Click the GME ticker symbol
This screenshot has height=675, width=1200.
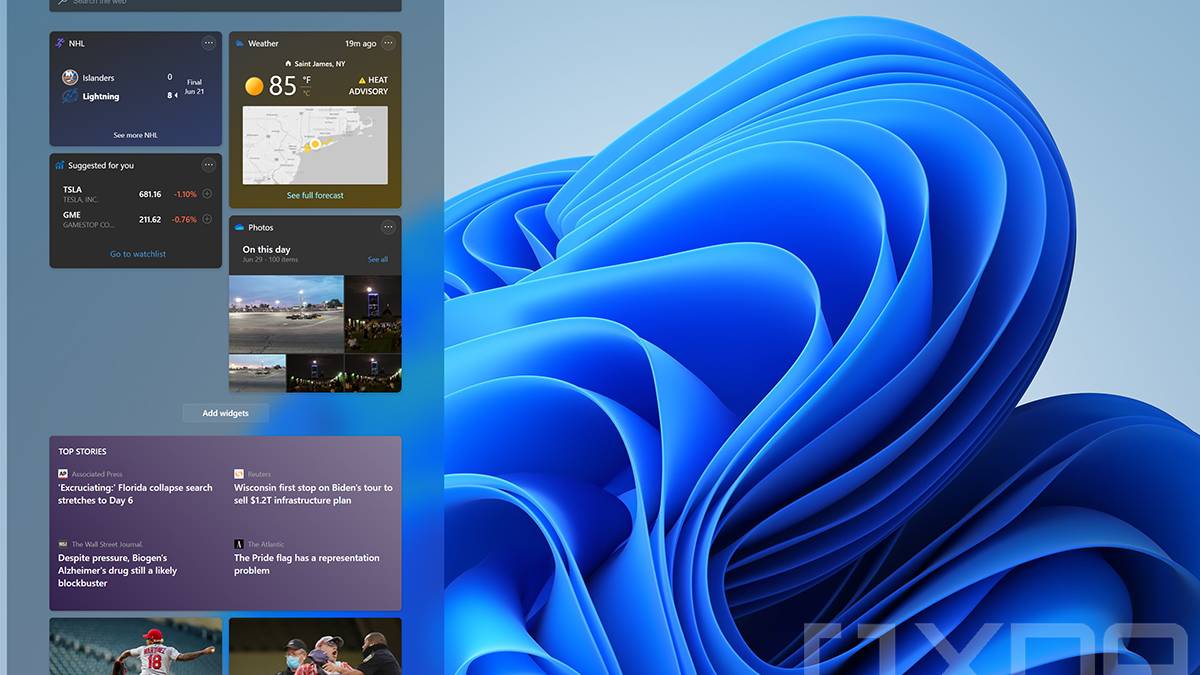click(71, 214)
